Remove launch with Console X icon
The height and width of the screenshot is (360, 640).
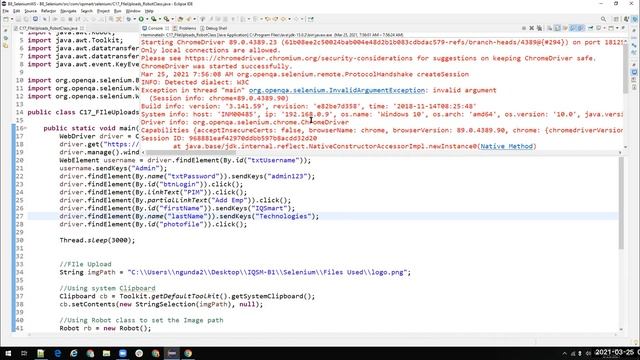tap(531, 28)
